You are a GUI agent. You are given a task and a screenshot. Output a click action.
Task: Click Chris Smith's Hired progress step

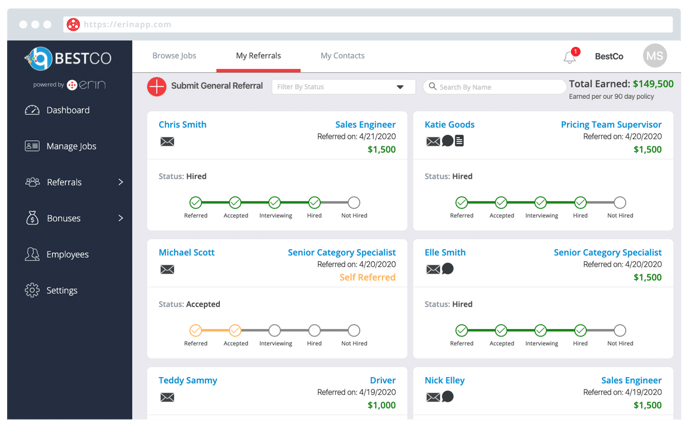[314, 202]
